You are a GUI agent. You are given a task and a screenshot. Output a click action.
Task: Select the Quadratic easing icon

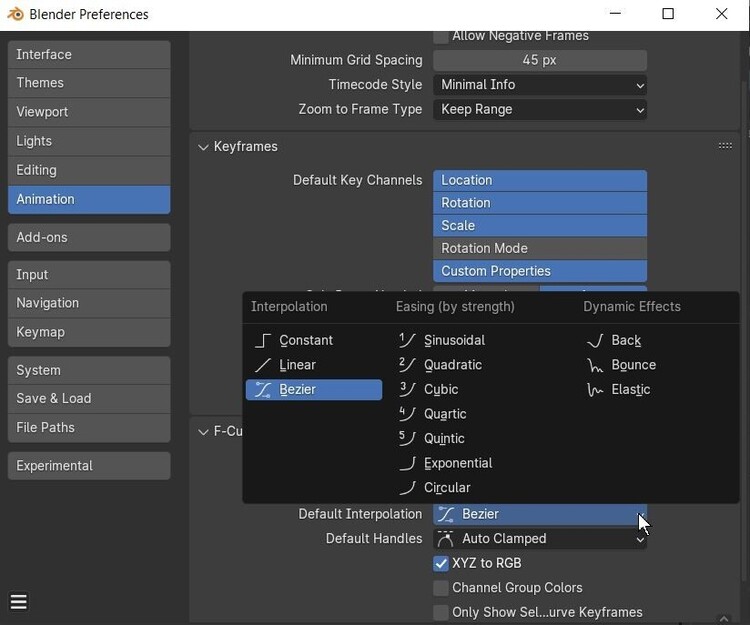point(407,365)
